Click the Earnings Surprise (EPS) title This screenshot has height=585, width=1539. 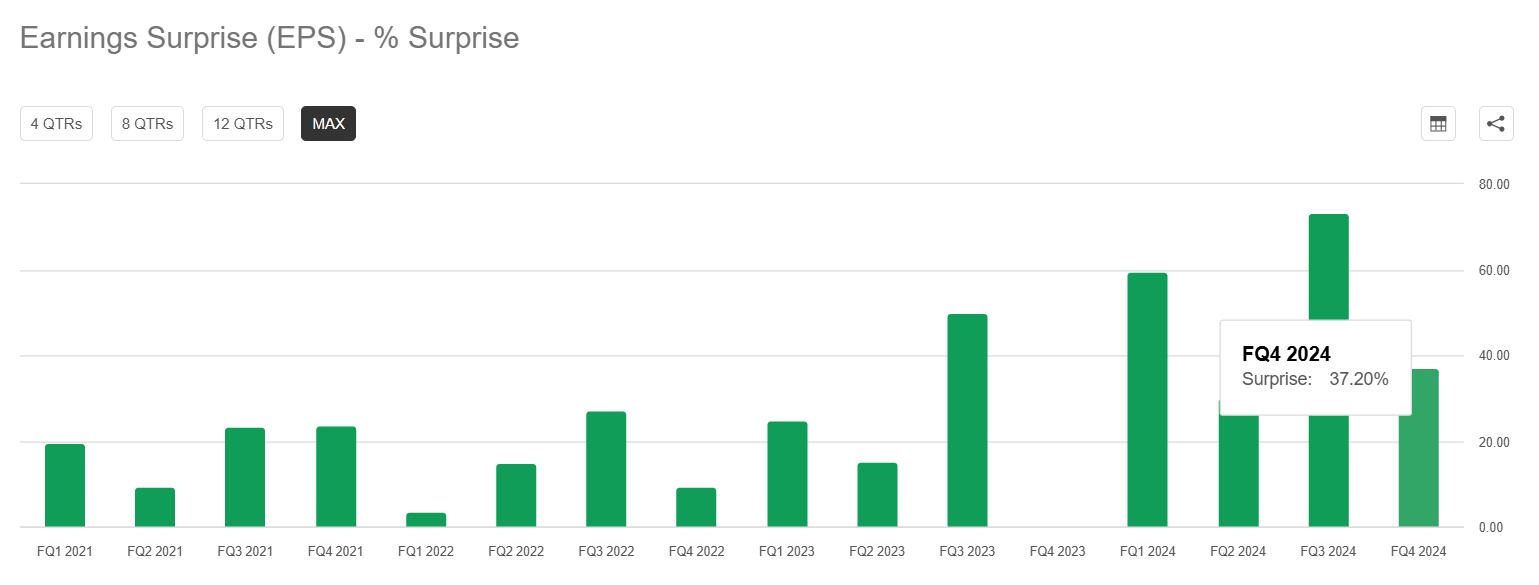pos(269,37)
